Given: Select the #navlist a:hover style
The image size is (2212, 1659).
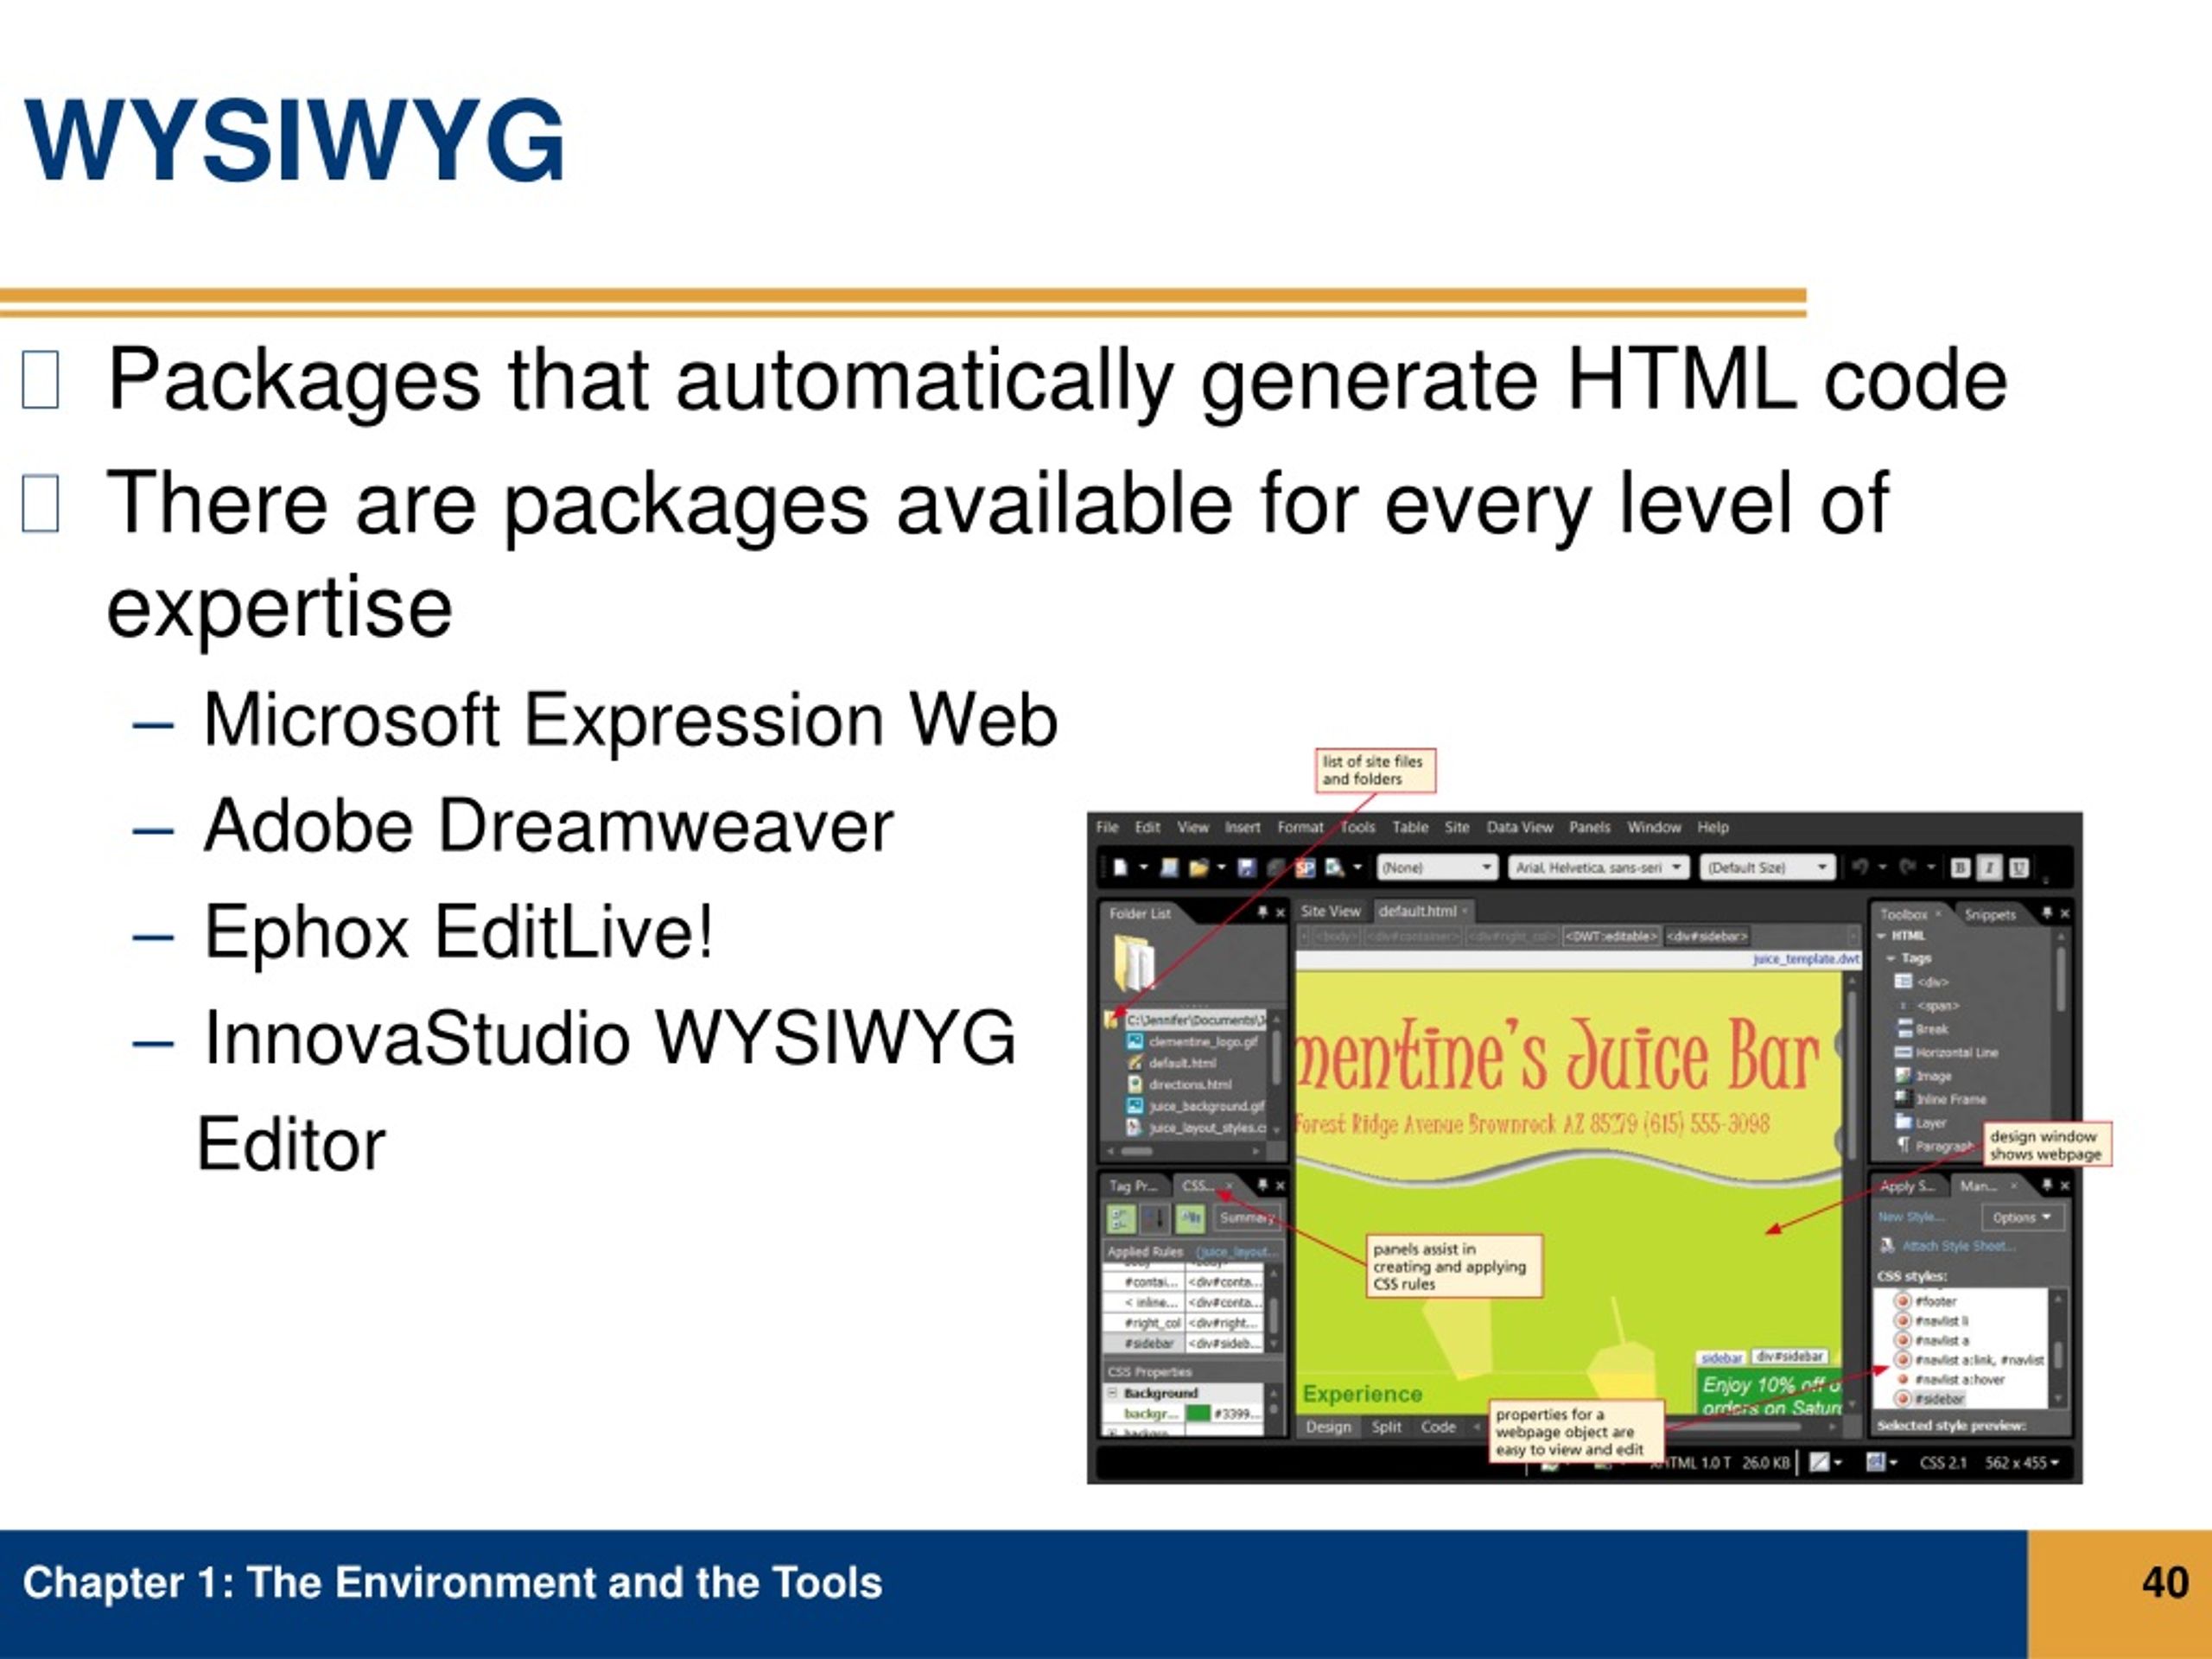Looking at the screenshot, I should [x=1951, y=1379].
